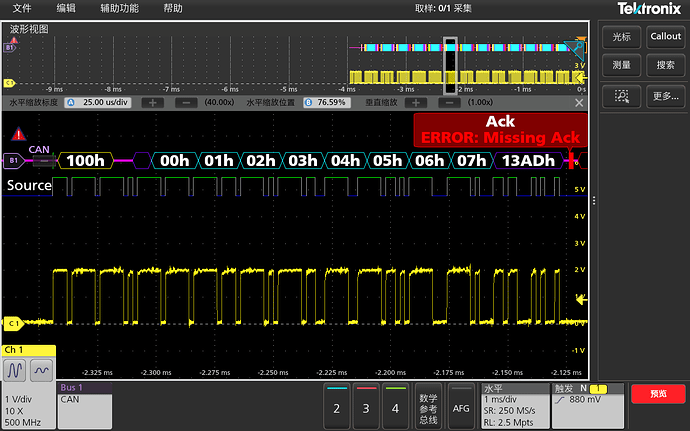The image size is (690, 431).
Task: Open the 文件 menu
Action: pyautogui.click(x=22, y=8)
